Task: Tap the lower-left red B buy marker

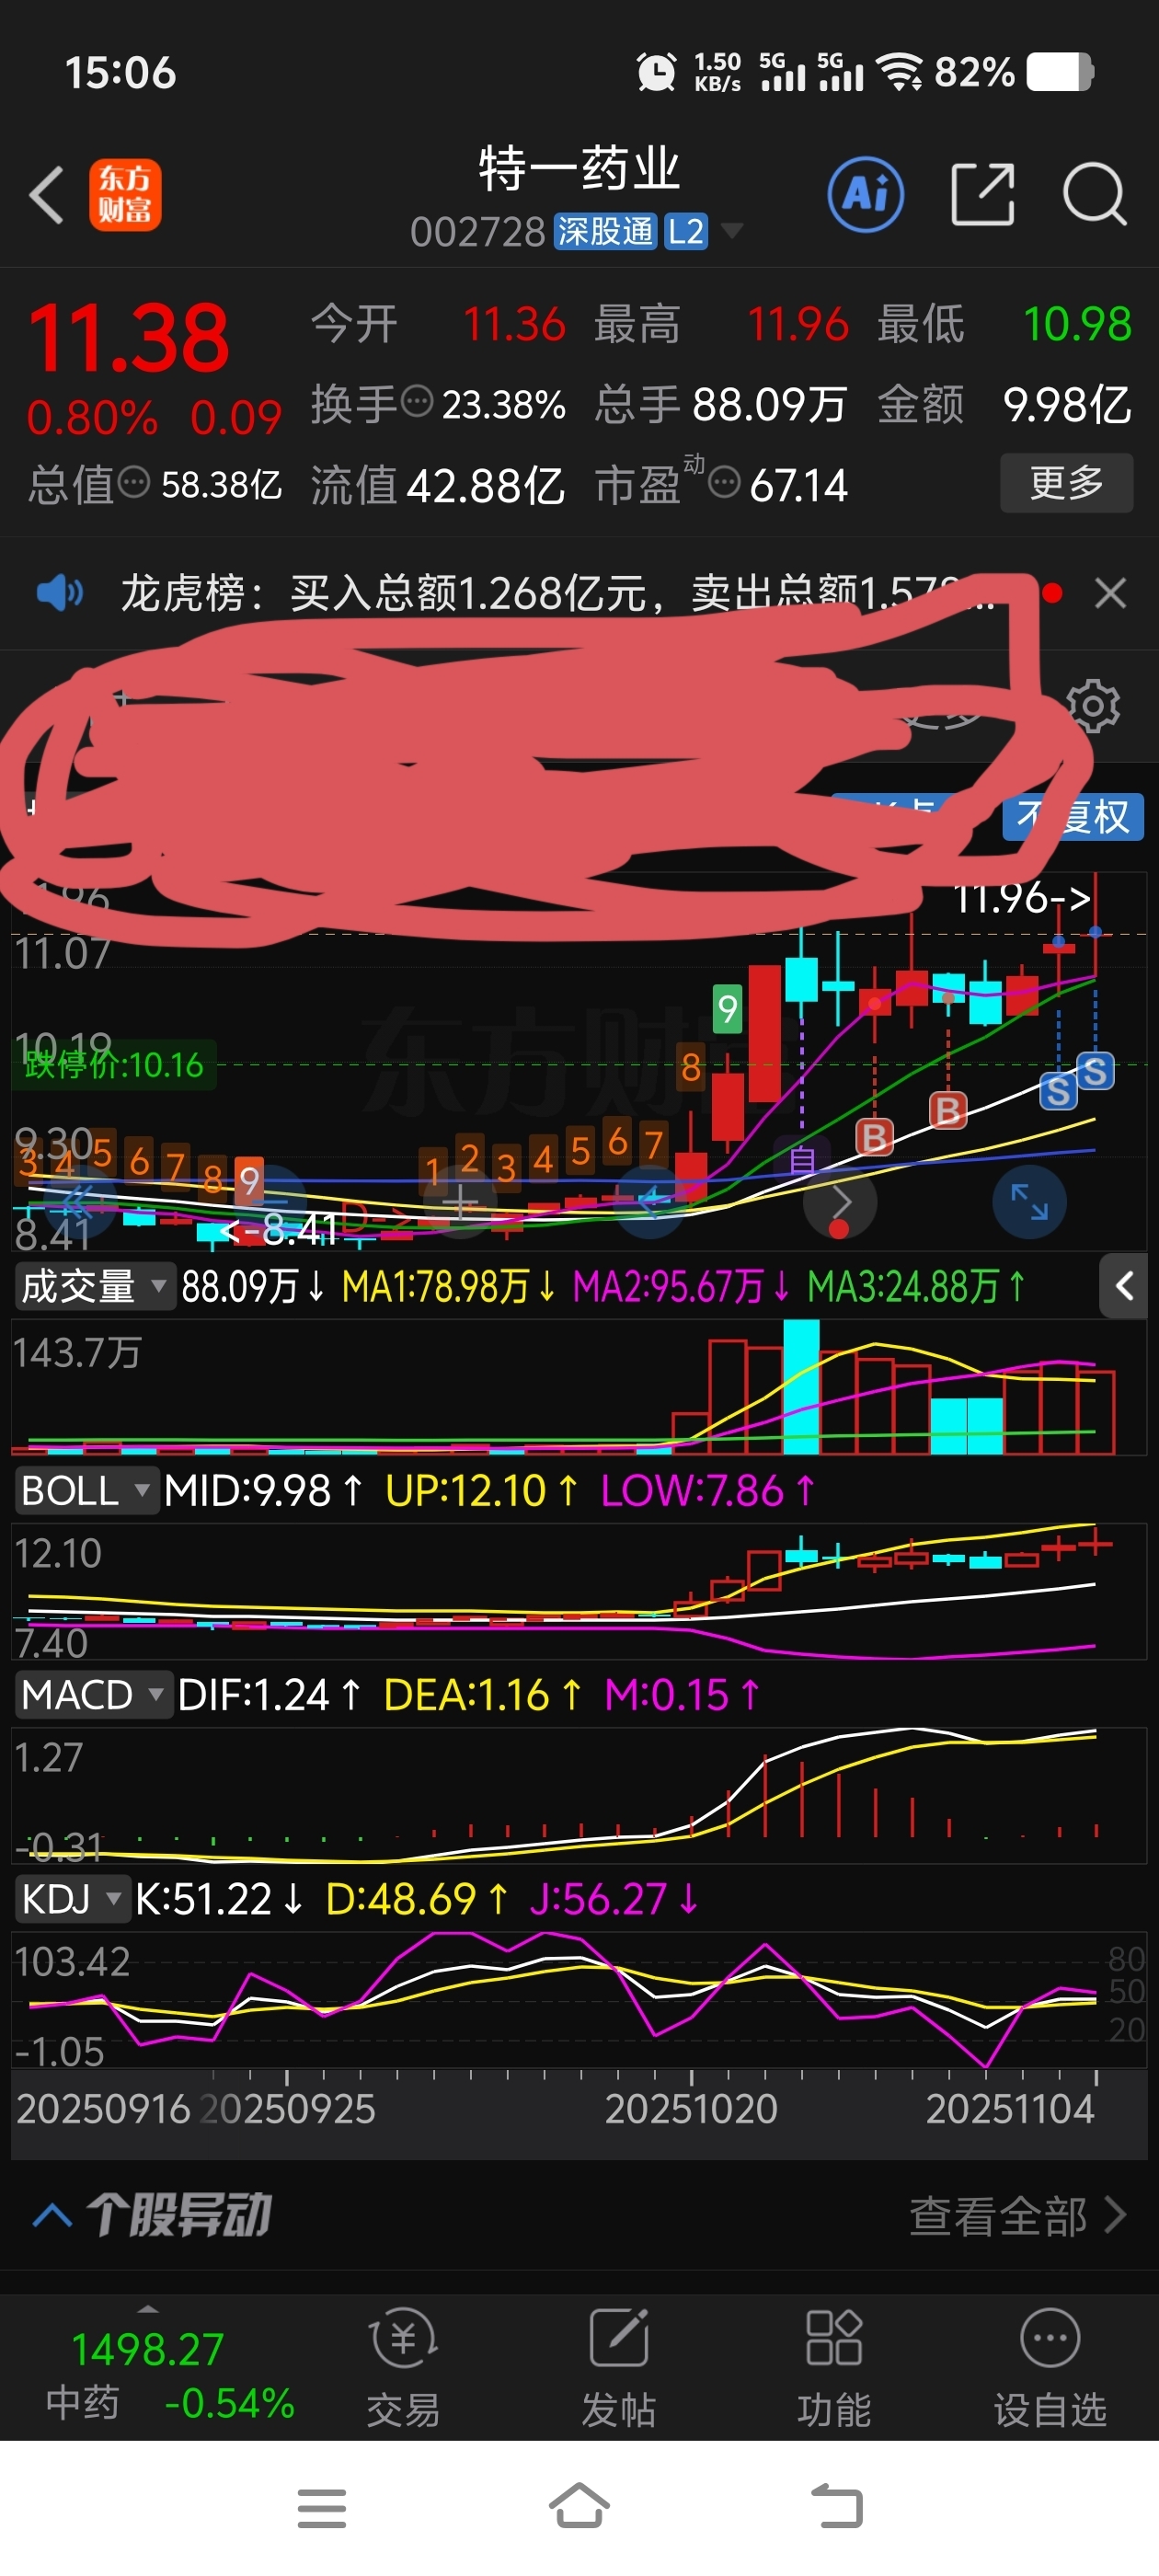Action: click(874, 1137)
